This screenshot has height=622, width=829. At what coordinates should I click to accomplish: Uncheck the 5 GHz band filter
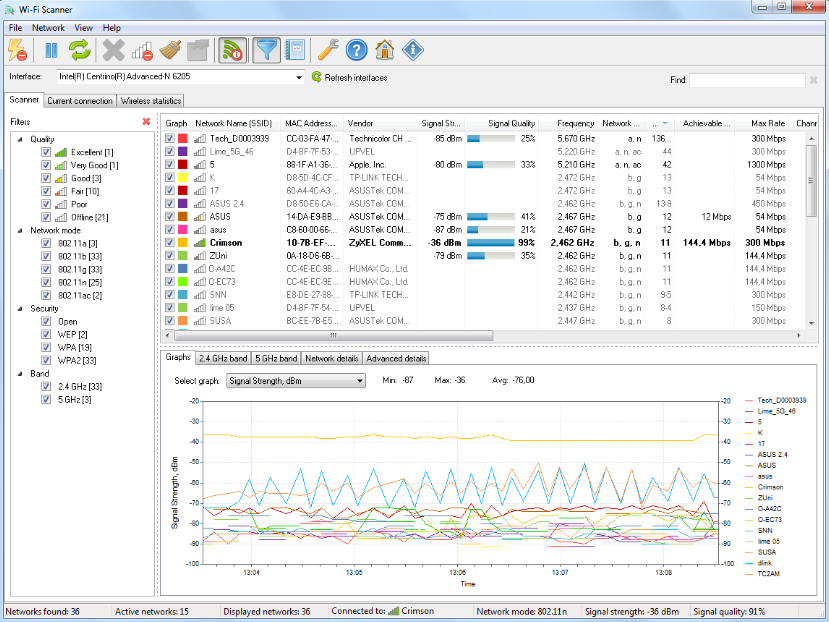click(46, 399)
